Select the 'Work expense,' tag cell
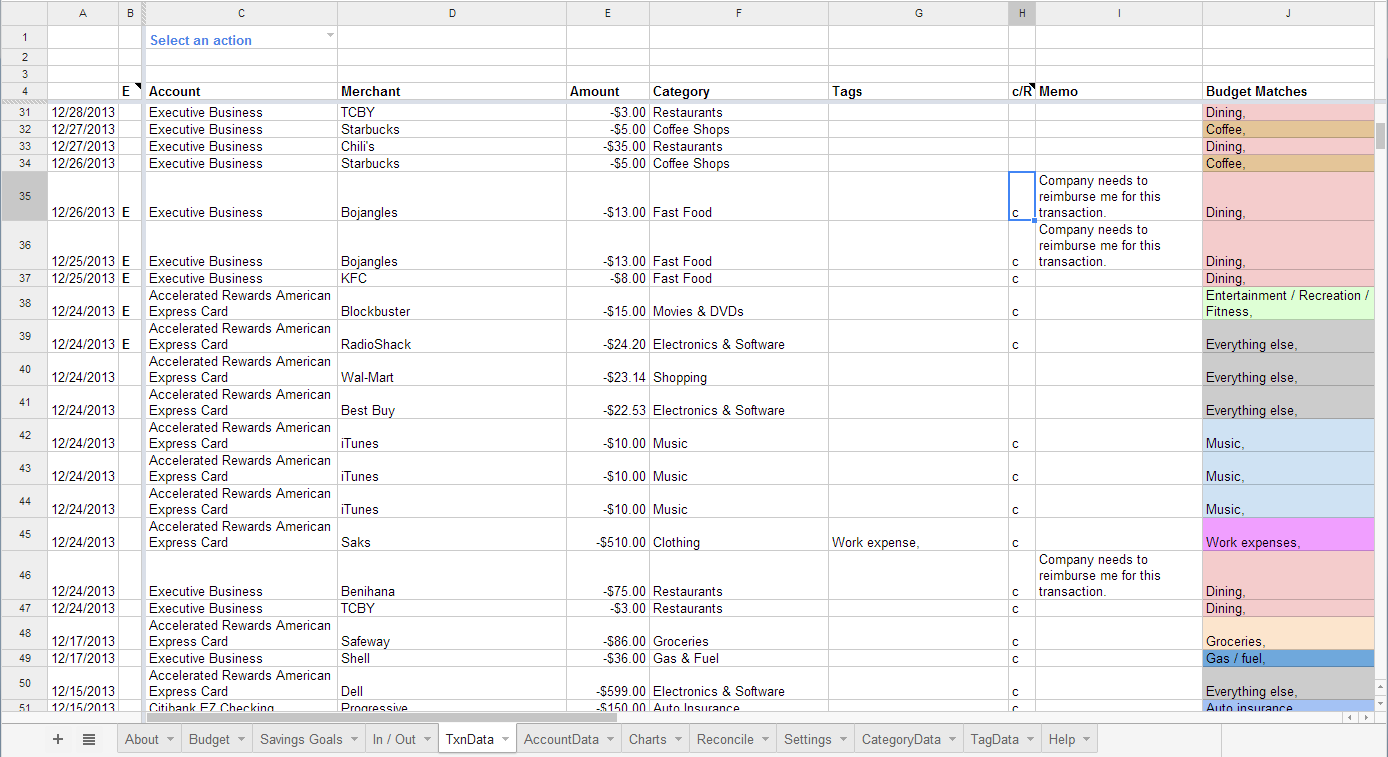1388x757 pixels. coord(918,534)
